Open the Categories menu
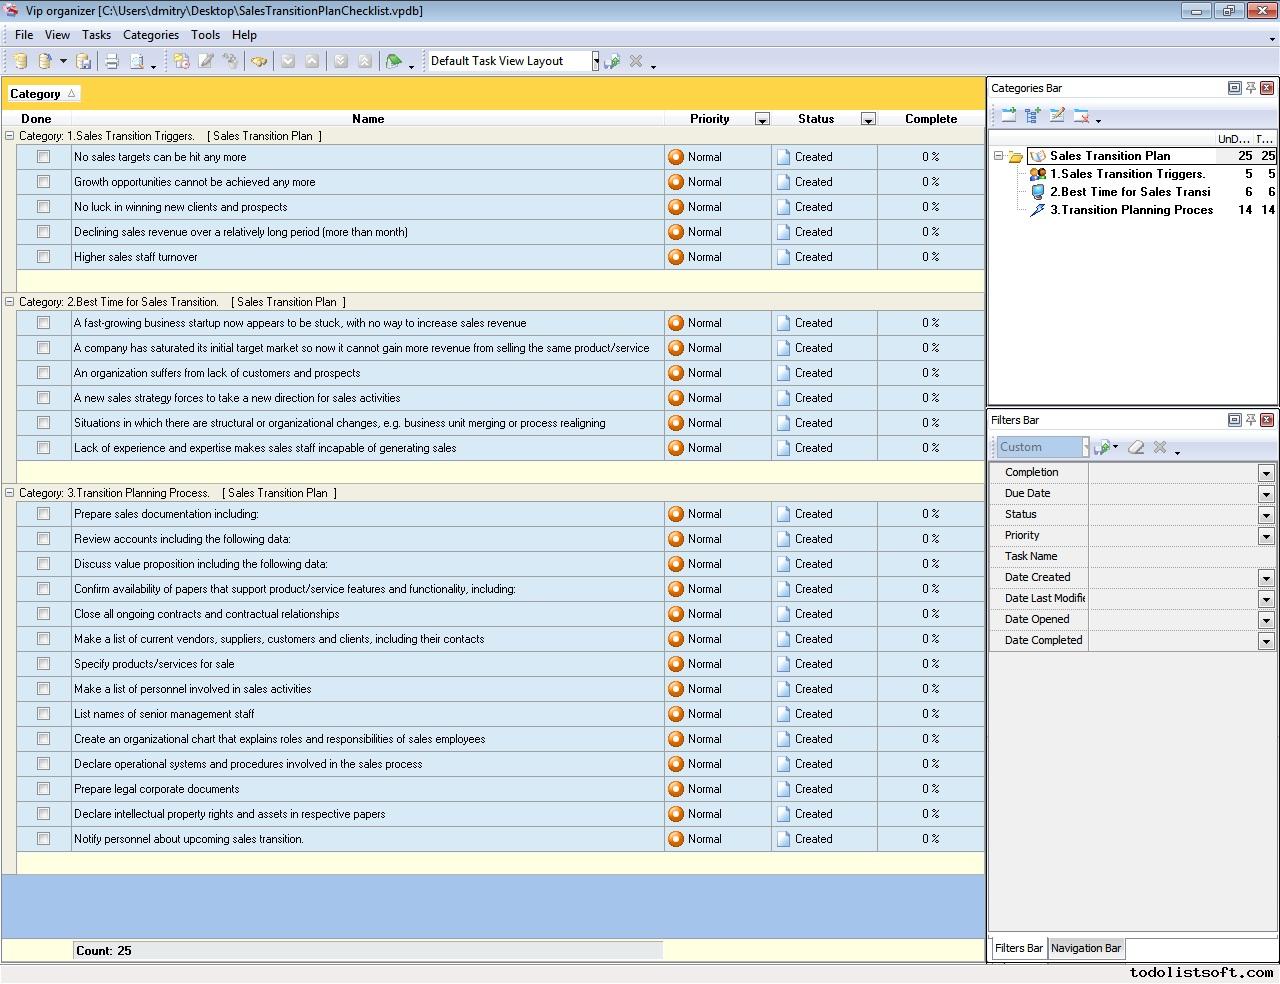This screenshot has height=984, width=1280. coord(150,35)
